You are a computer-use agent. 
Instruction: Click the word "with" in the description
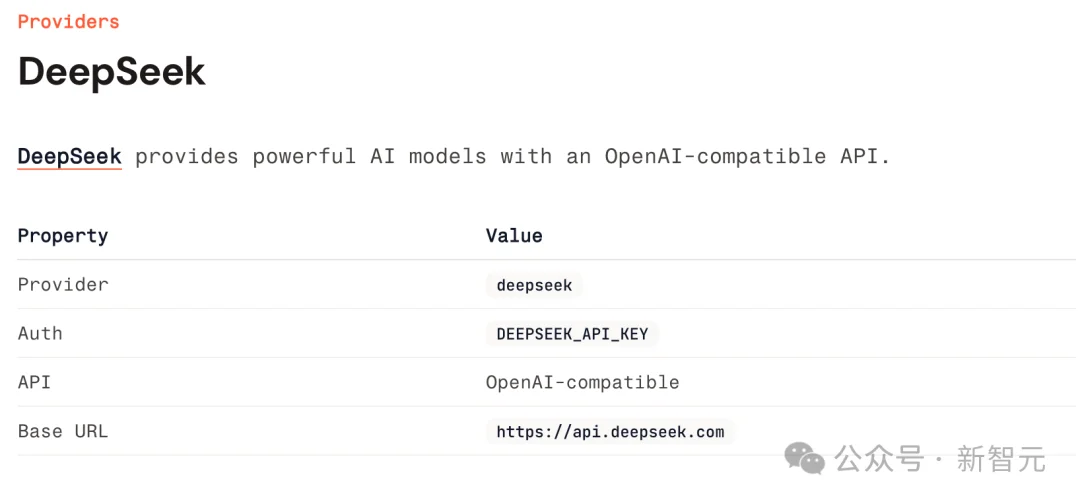coord(526,156)
